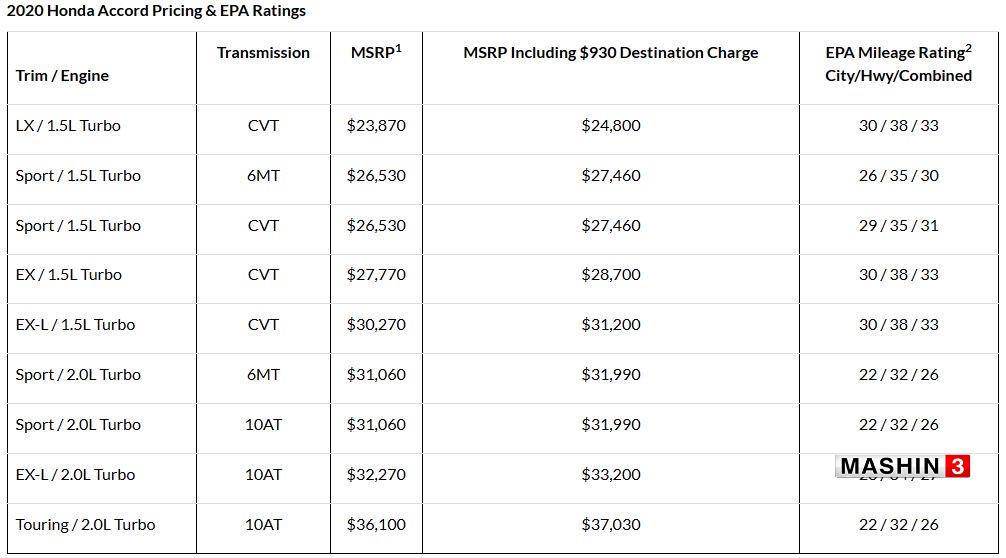Select the 'Trim / Engine' column header
This screenshot has width=1006, height=558.
click(62, 76)
